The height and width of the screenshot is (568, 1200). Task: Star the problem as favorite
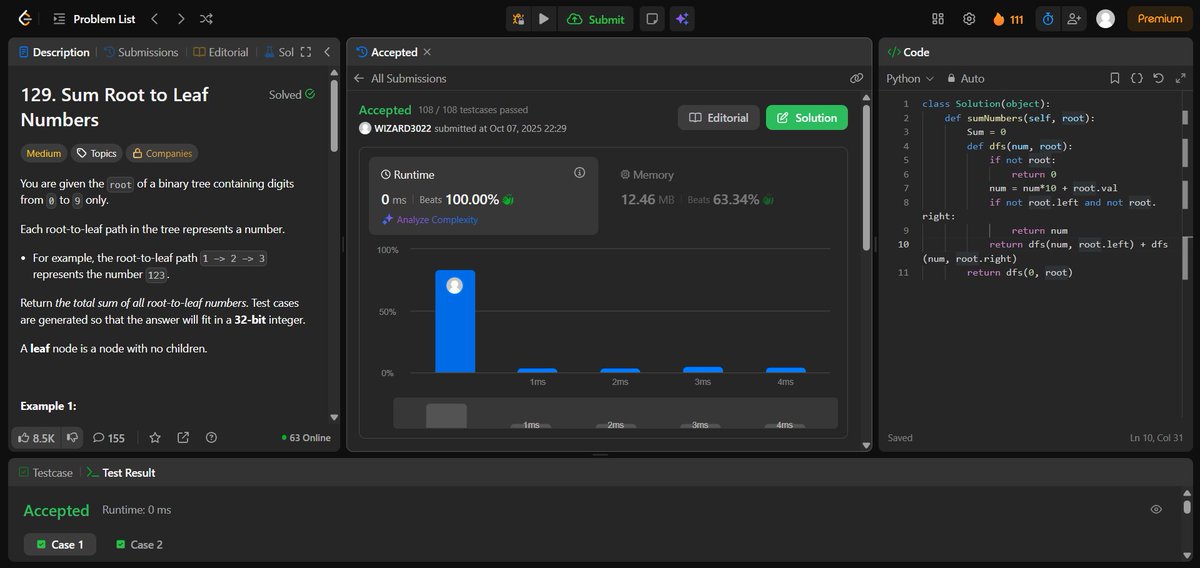click(155, 437)
